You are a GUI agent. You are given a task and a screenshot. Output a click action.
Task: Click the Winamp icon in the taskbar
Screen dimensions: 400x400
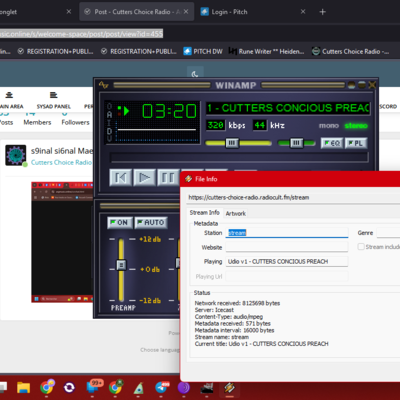pos(229,387)
